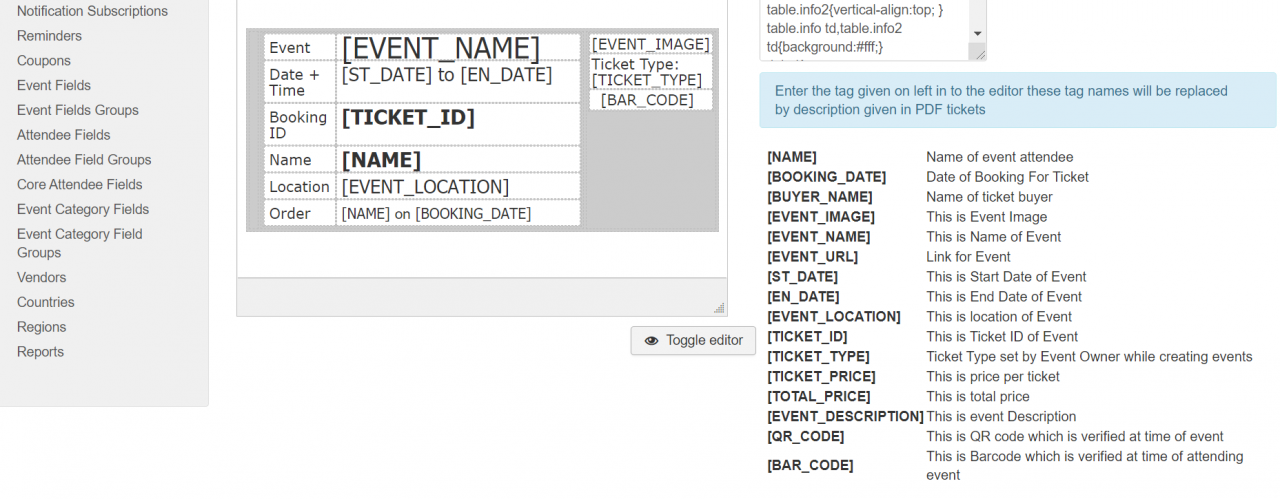Viewport: 1280px width, 499px height.
Task: Click the [EVENT_IMAGE] cell in the editor
Action: [650, 44]
